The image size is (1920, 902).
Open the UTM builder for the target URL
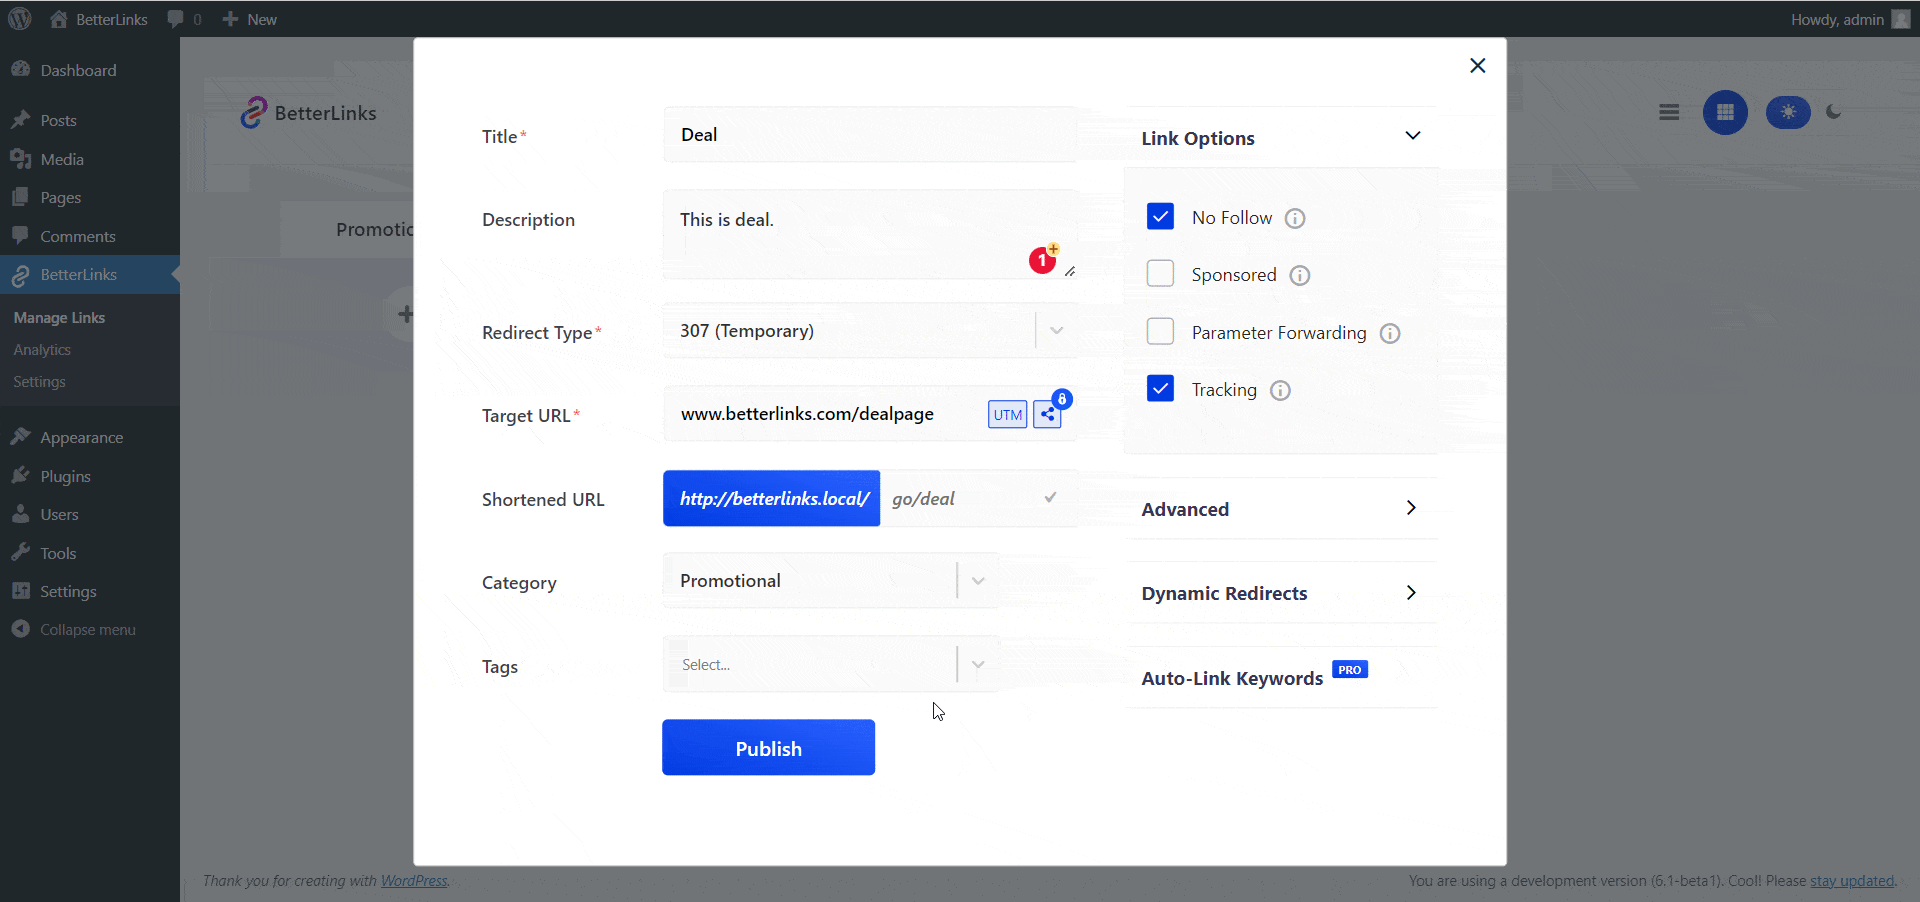point(1007,414)
